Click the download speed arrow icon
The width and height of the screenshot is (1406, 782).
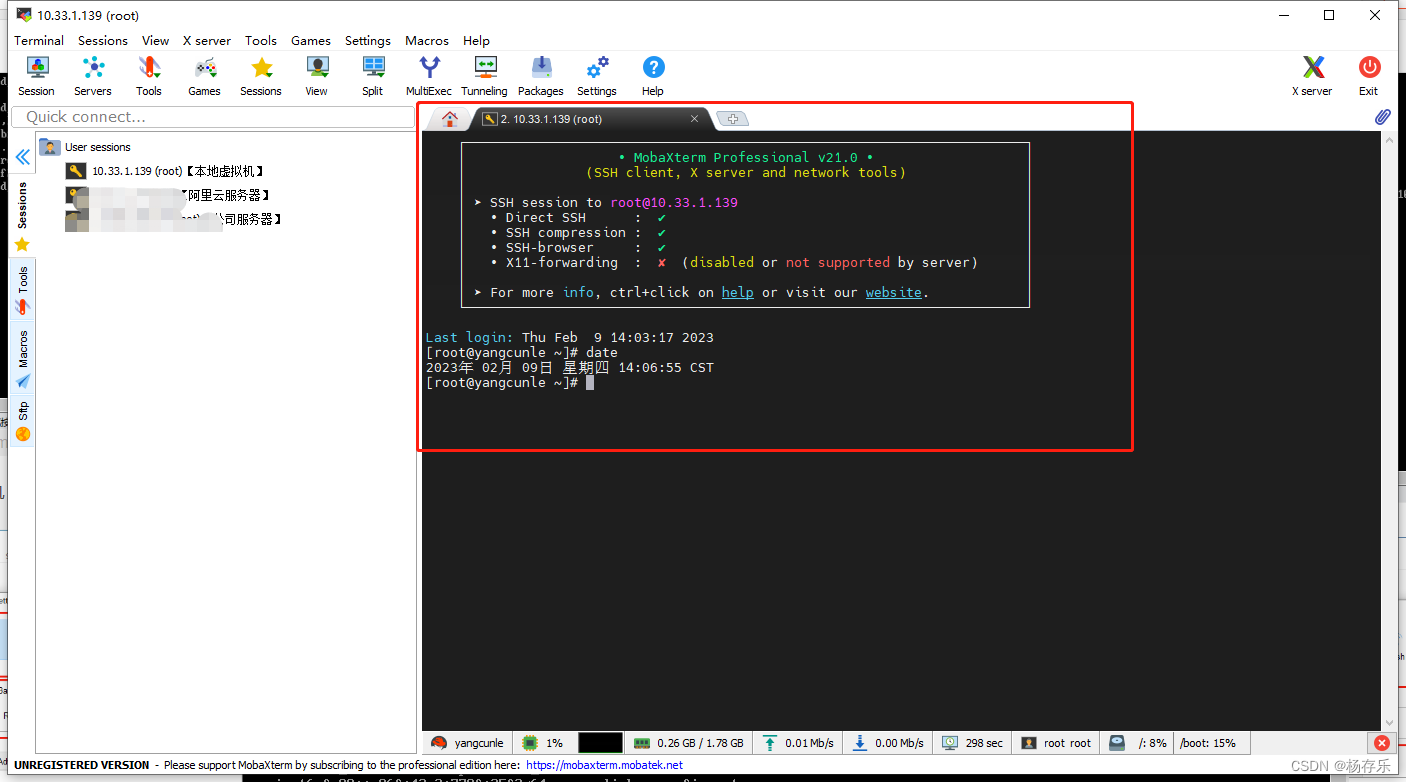point(859,743)
